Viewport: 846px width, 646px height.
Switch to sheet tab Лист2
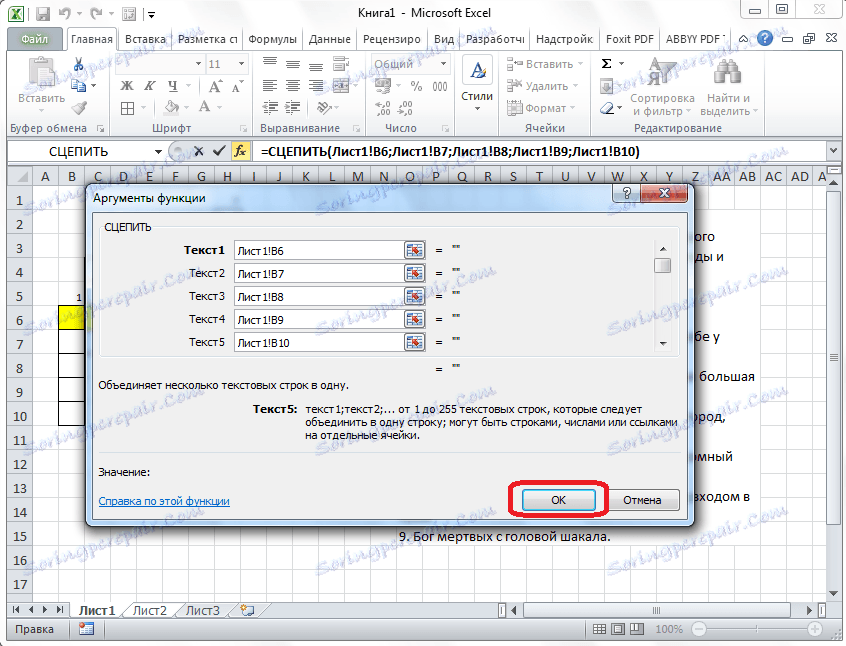(x=149, y=610)
